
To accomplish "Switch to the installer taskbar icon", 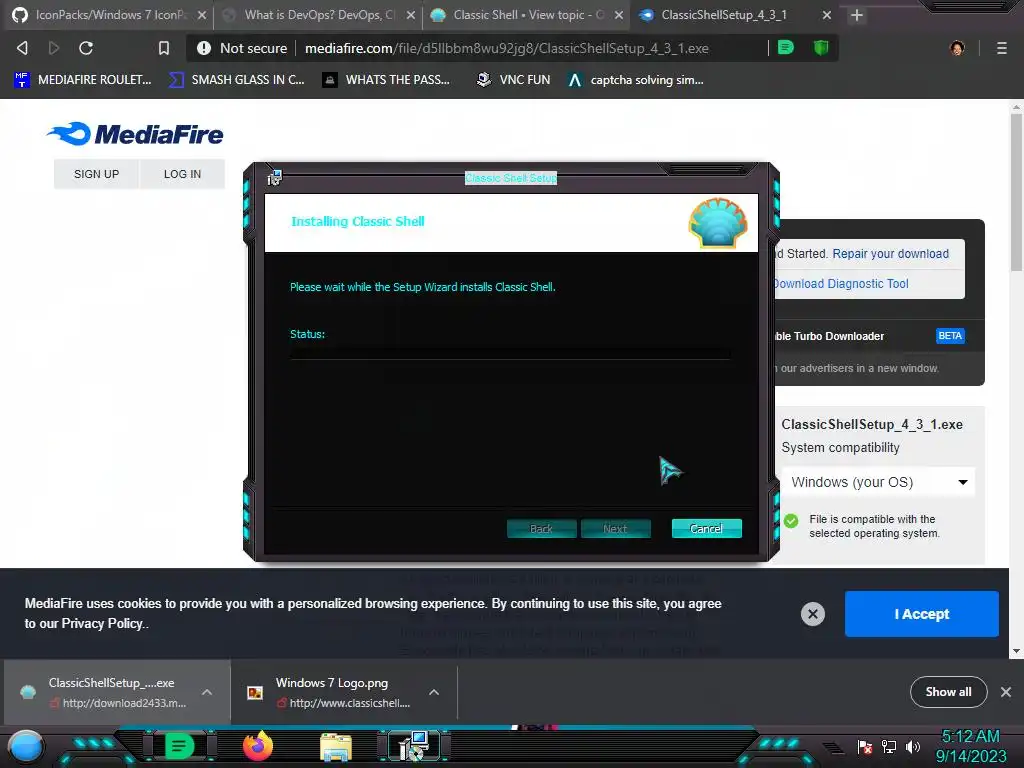I will [413, 746].
